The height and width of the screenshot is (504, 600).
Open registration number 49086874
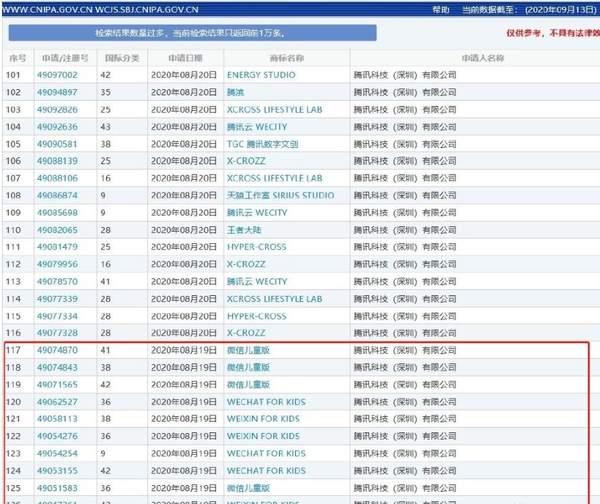tap(57, 195)
